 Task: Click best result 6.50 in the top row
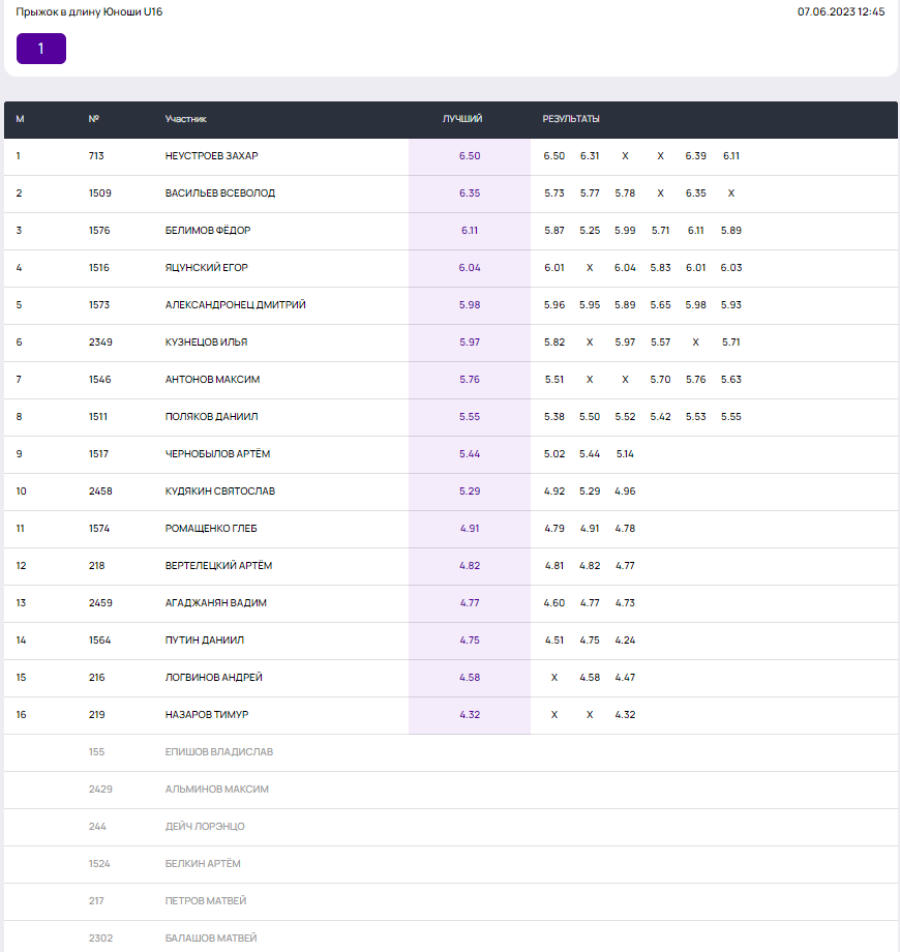[x=469, y=156]
